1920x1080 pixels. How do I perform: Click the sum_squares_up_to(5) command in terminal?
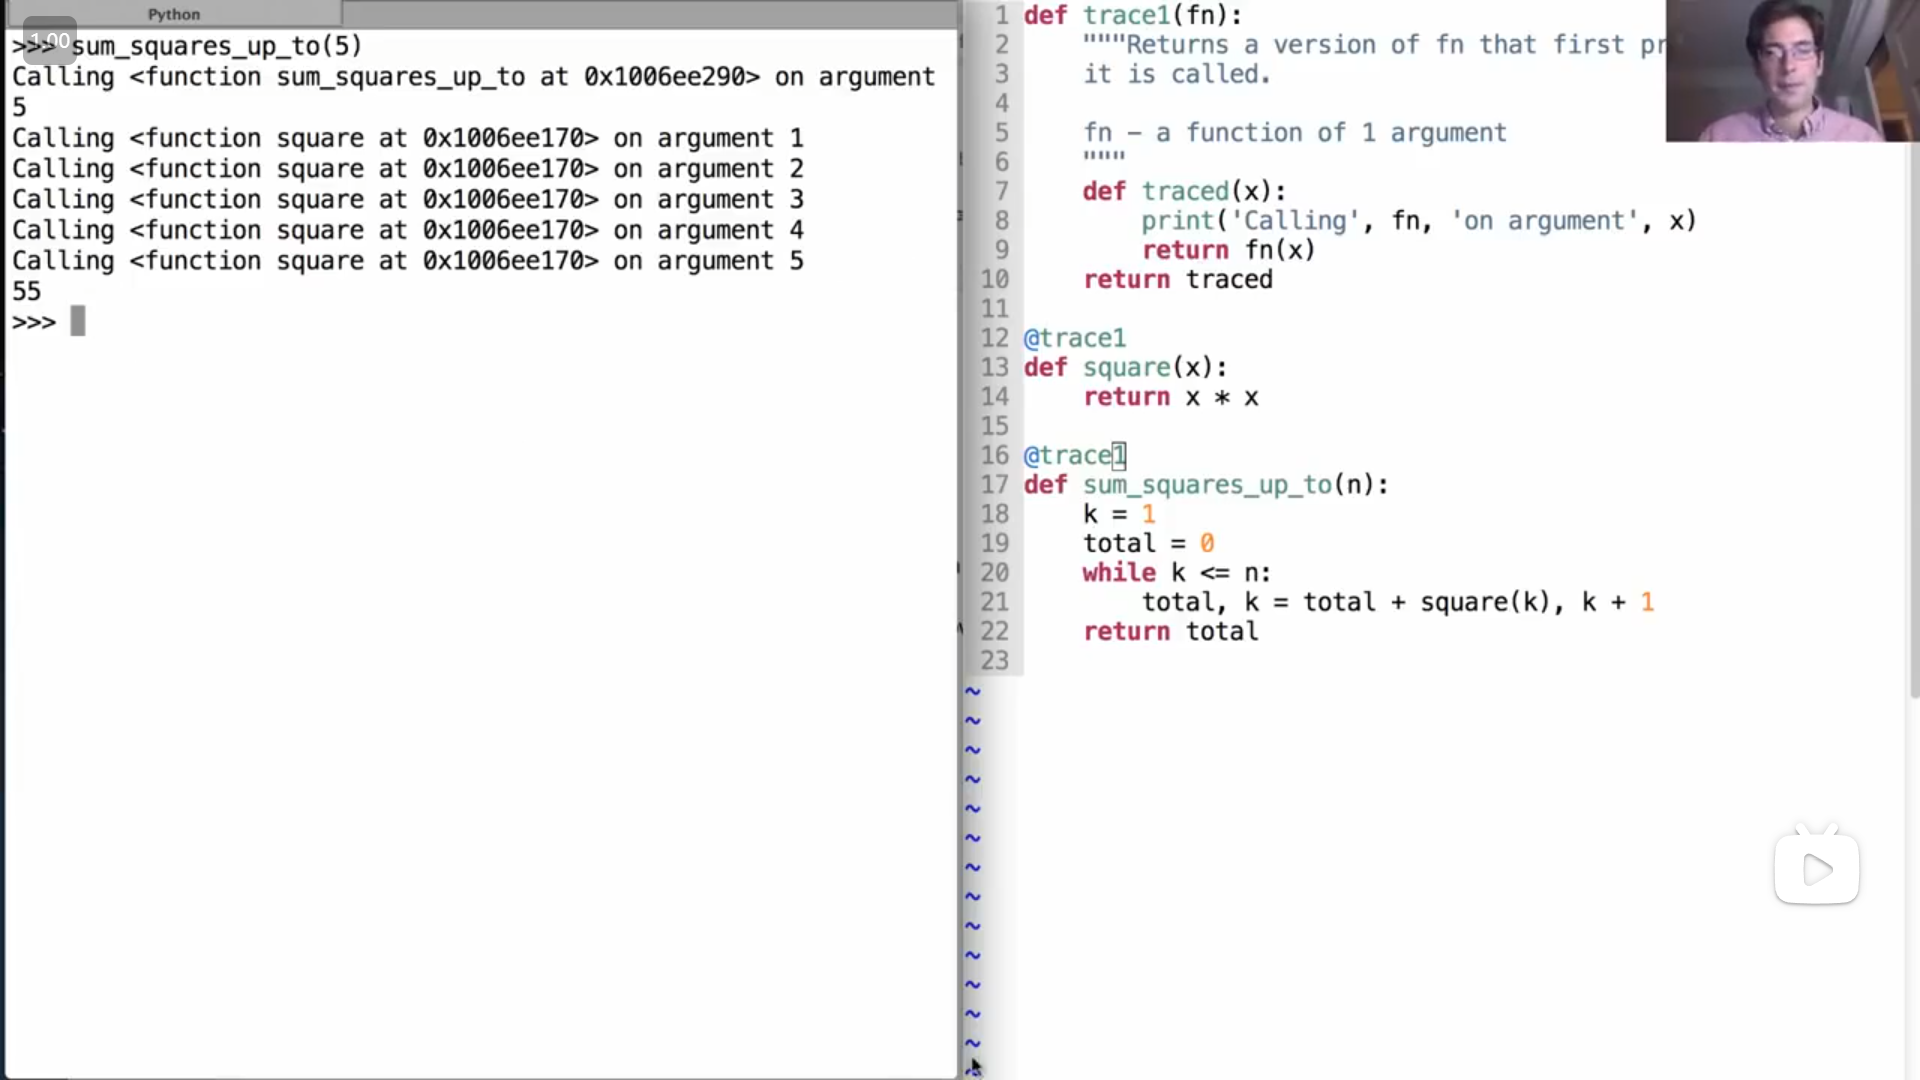[x=216, y=46]
